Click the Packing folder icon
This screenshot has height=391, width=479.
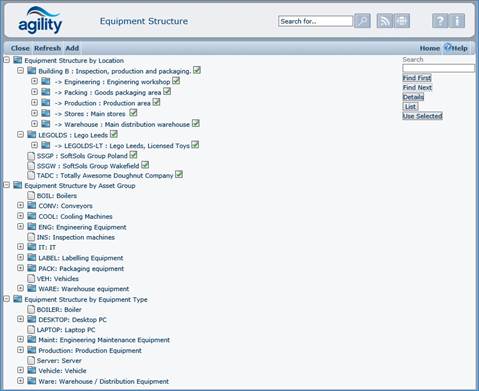(46, 92)
